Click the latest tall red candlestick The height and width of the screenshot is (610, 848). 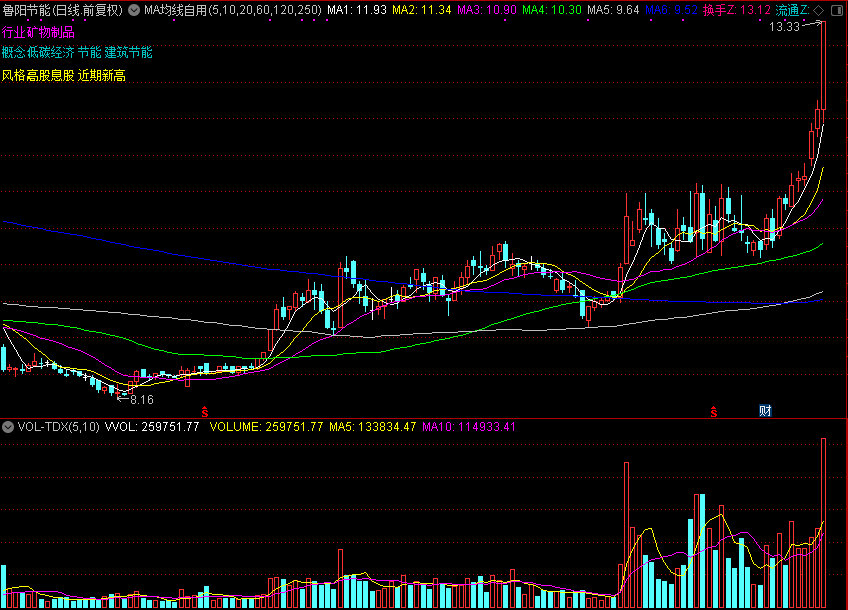point(823,65)
